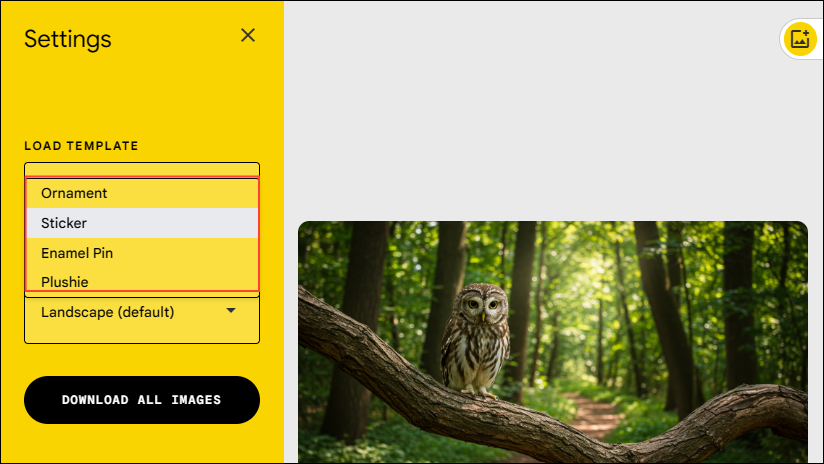
Task: Click the Load Template combo box field
Action: (x=142, y=169)
